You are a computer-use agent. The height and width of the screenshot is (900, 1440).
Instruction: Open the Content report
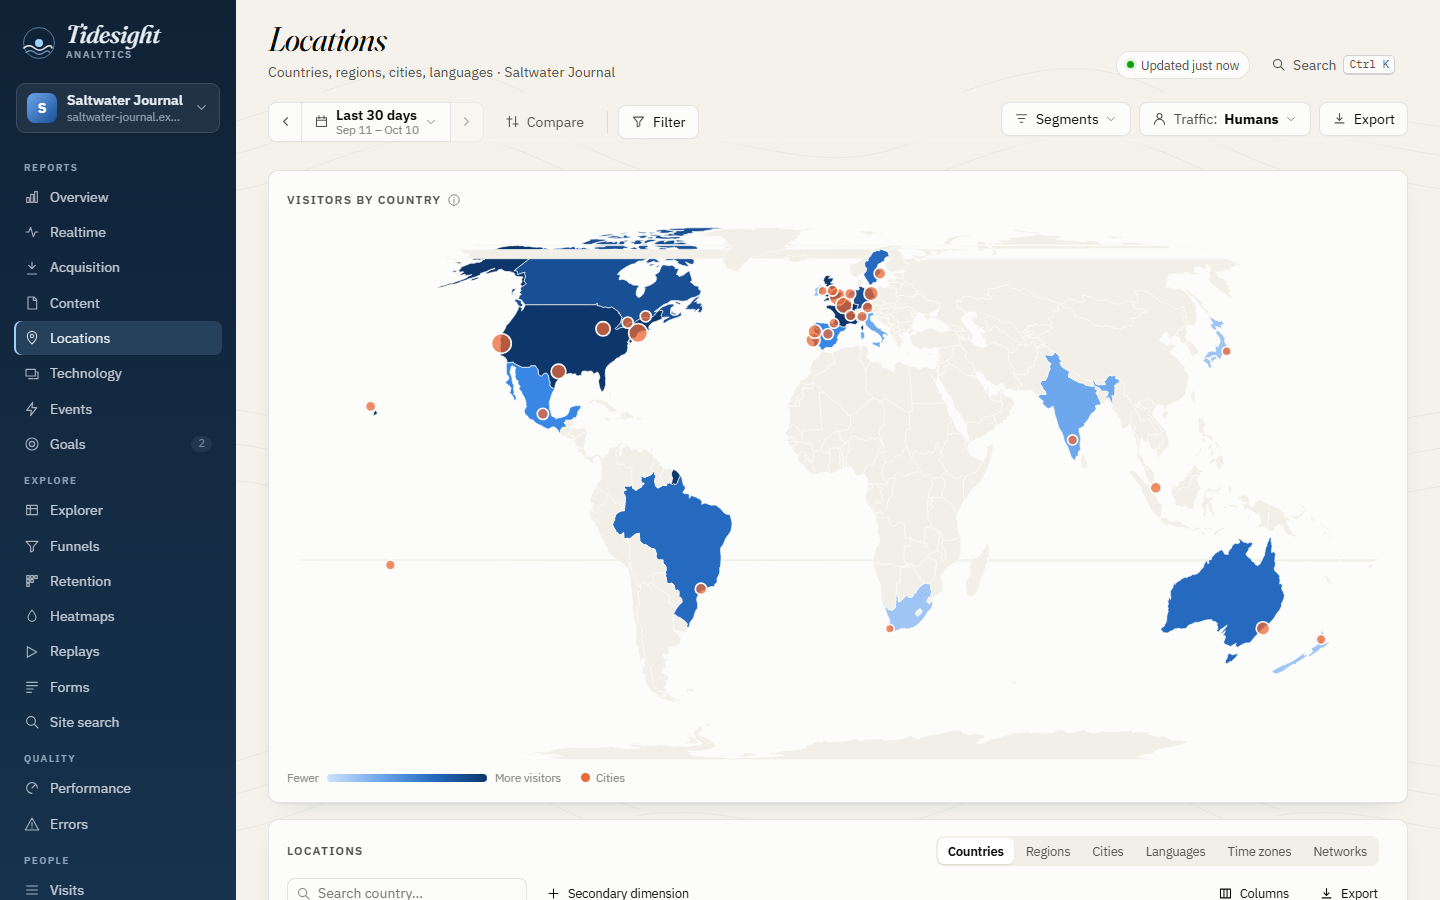[x=118, y=303]
